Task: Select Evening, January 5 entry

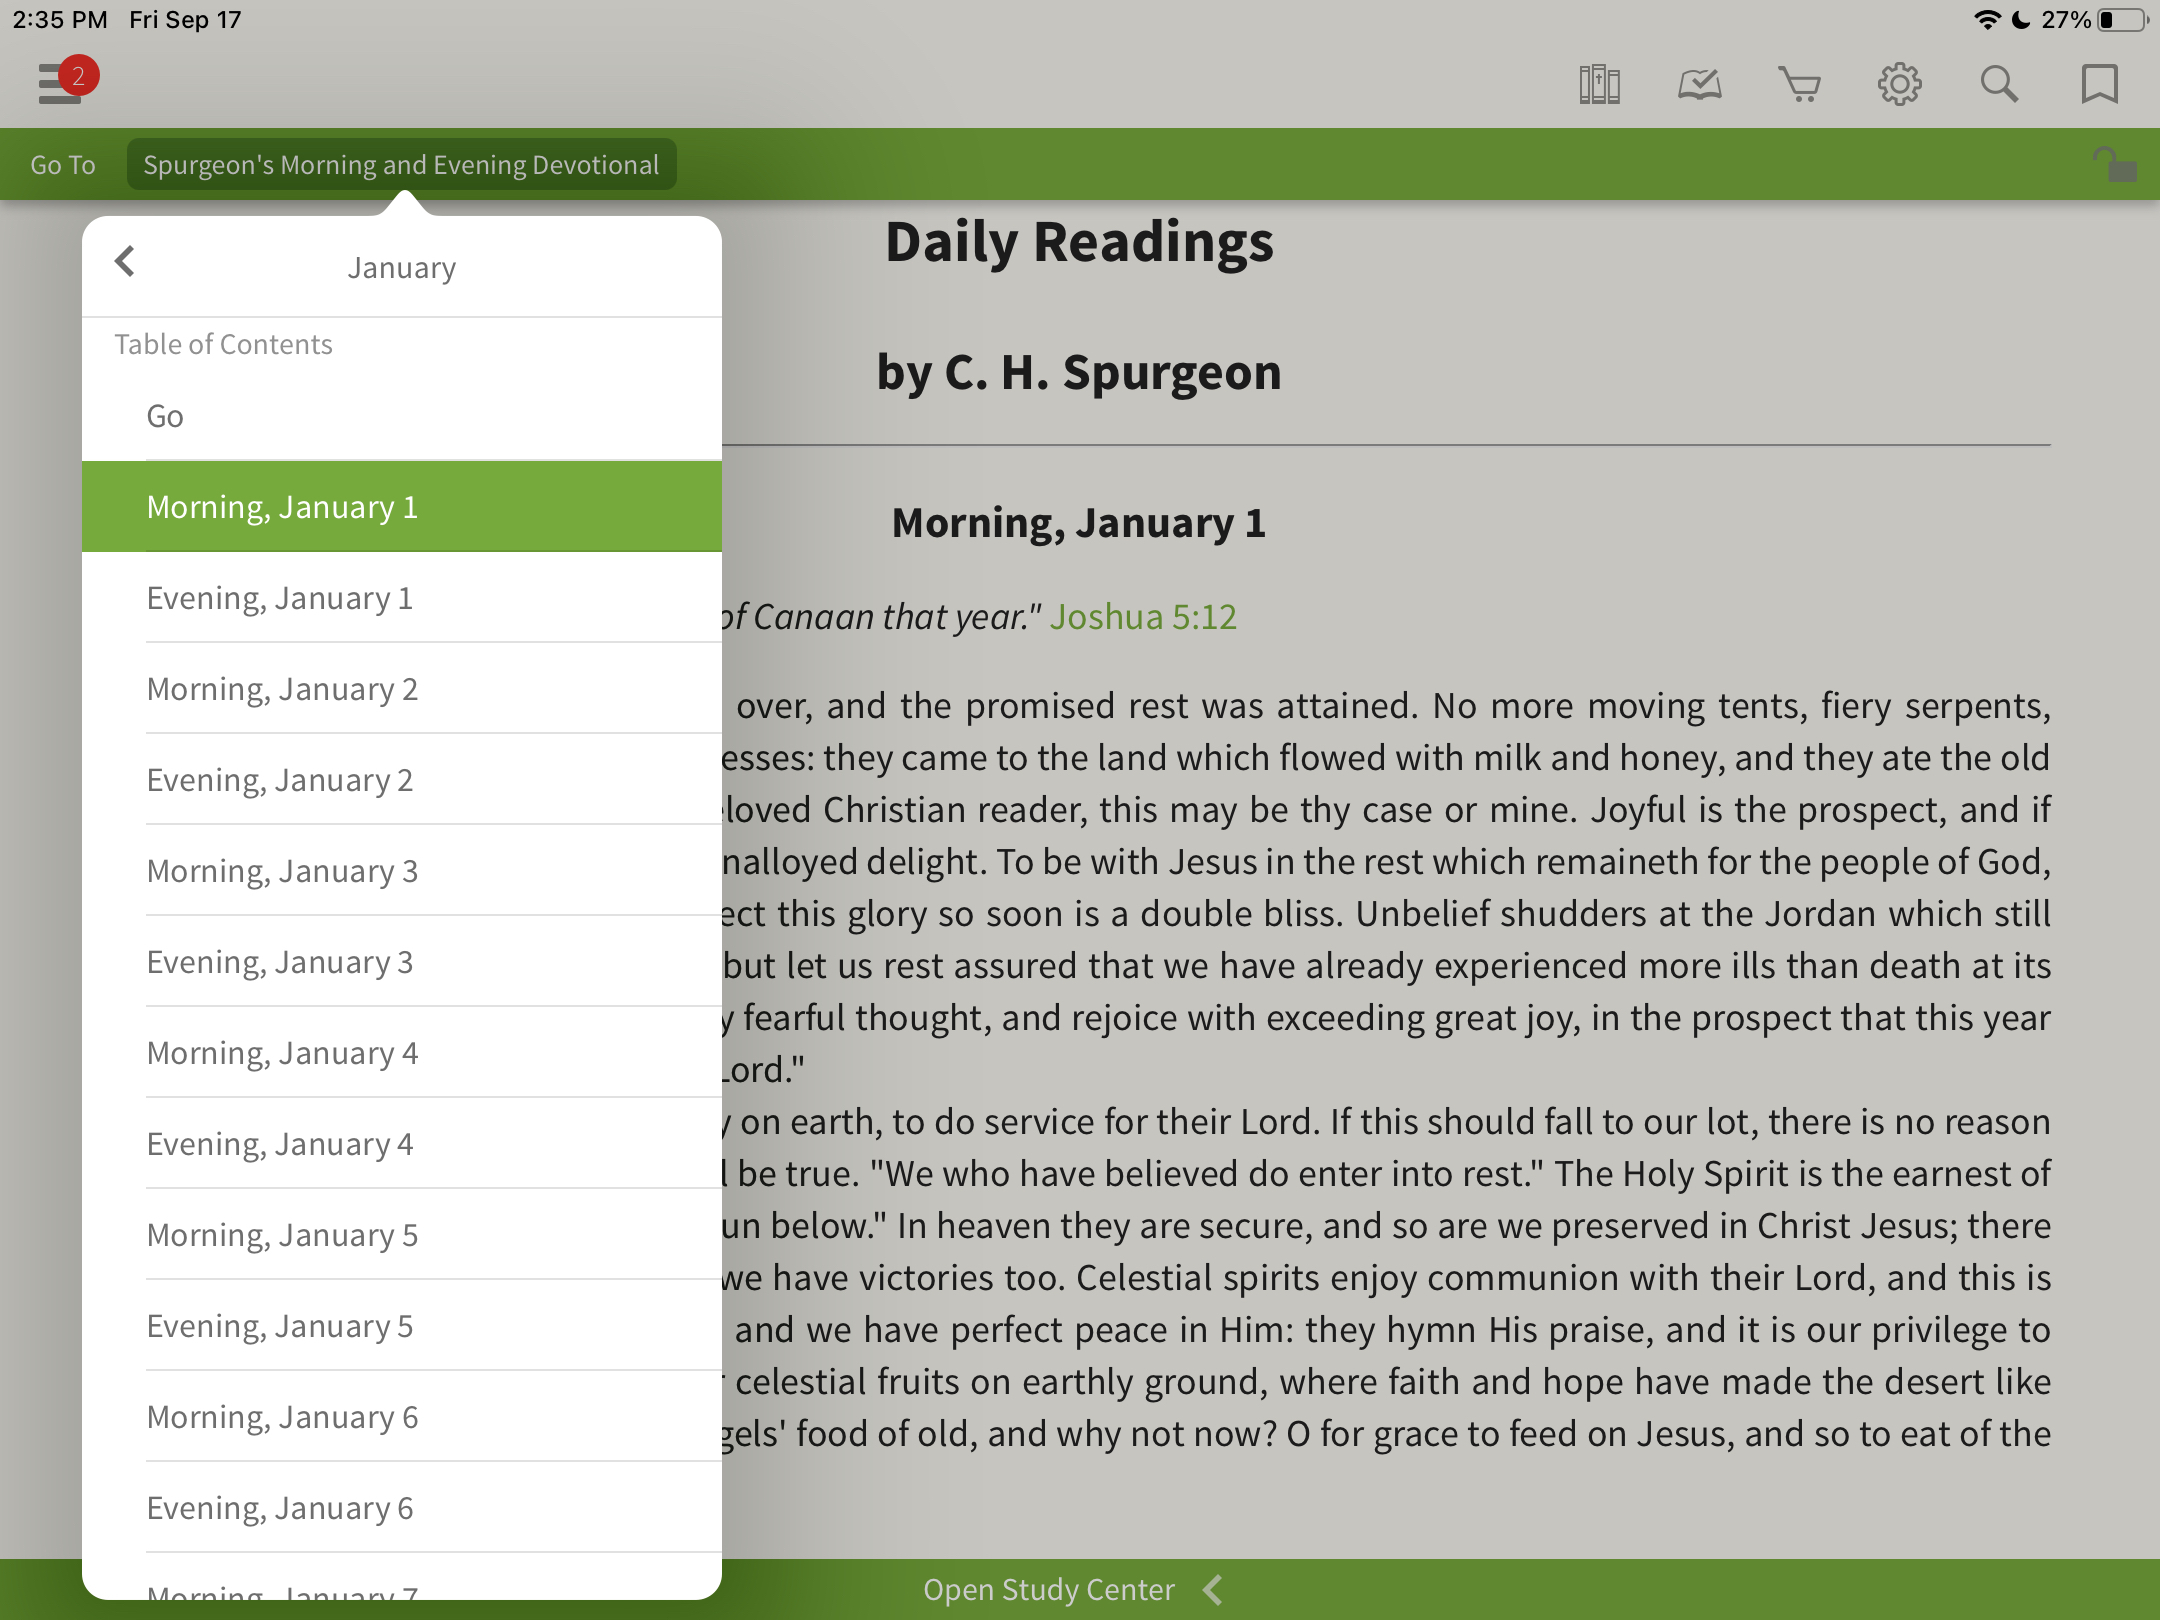Action: [402, 1326]
